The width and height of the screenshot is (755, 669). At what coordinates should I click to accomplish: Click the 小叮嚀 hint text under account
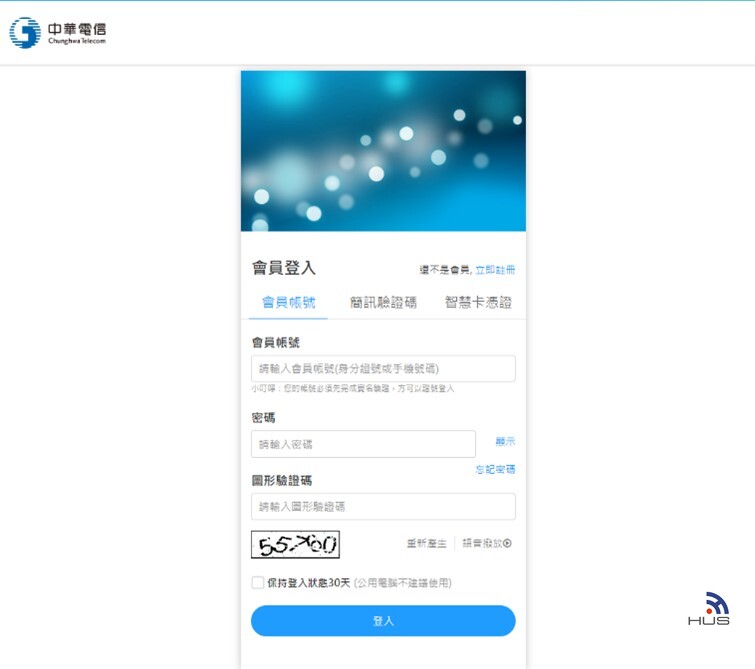pos(352,388)
